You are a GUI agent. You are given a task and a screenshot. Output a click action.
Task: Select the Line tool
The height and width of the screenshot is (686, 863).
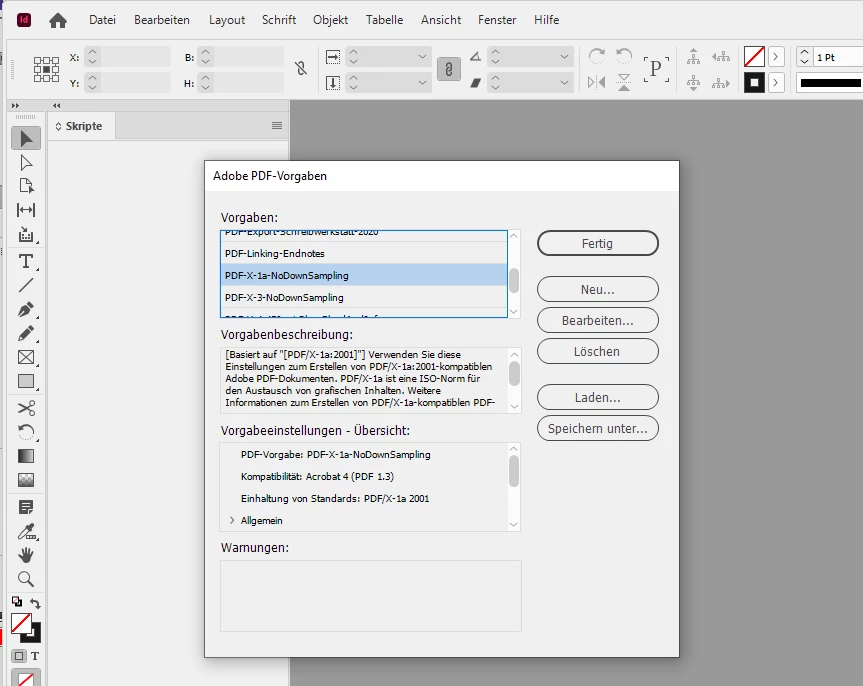click(x=26, y=285)
